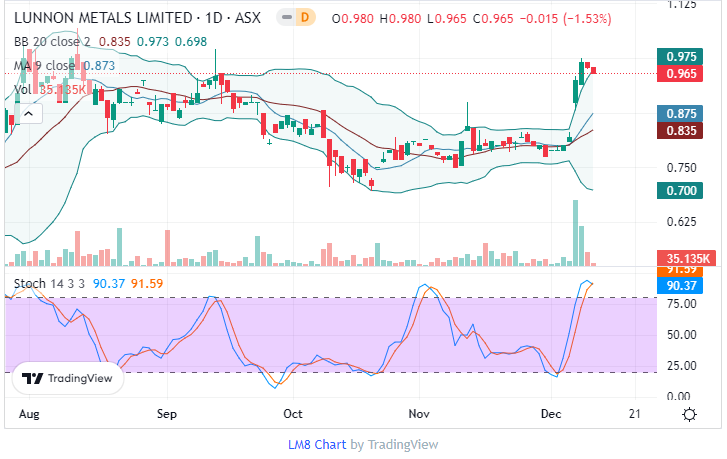Click the Vol indicator legend label

22,89
